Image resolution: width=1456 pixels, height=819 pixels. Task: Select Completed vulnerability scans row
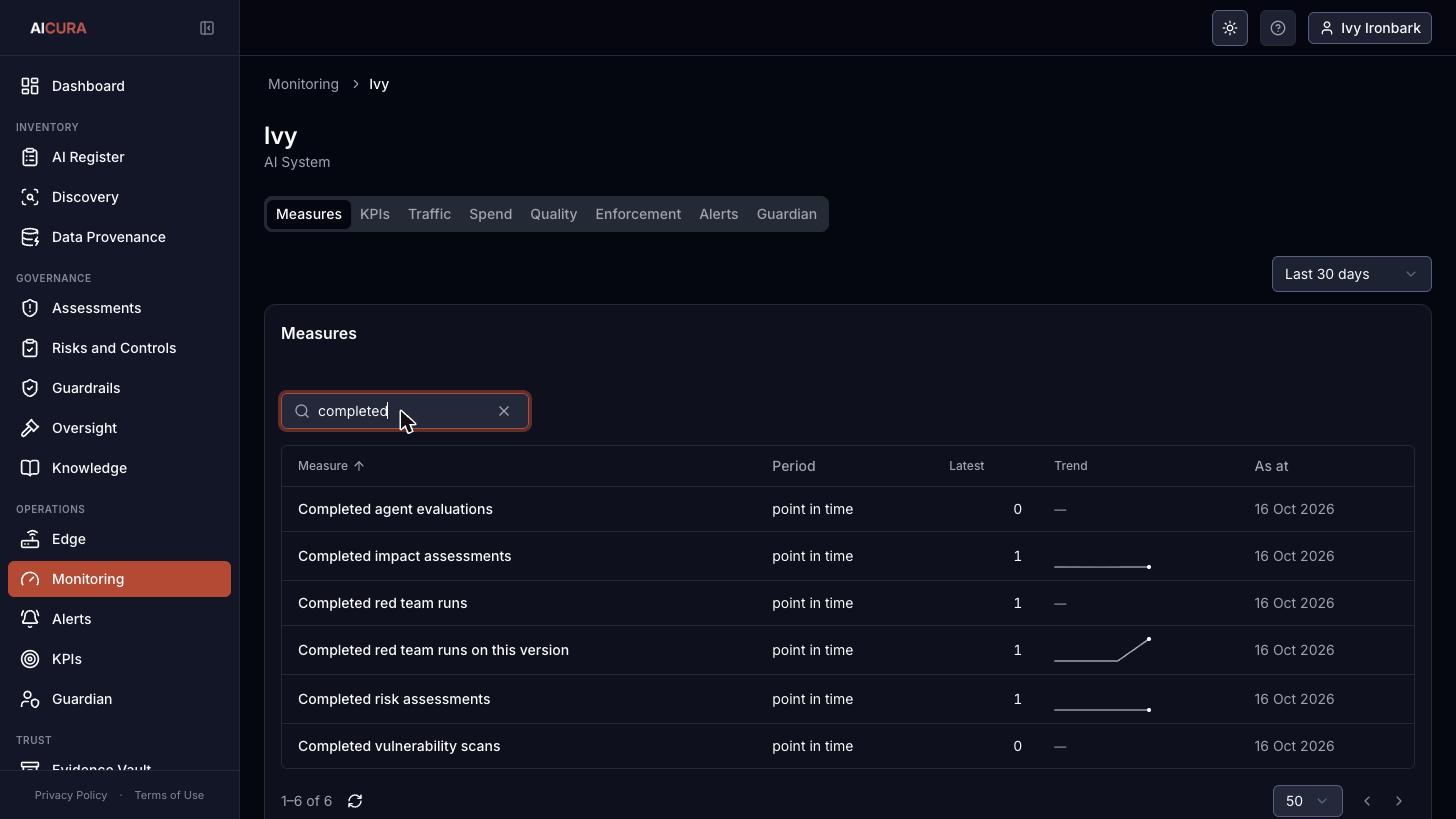pyautogui.click(x=848, y=746)
